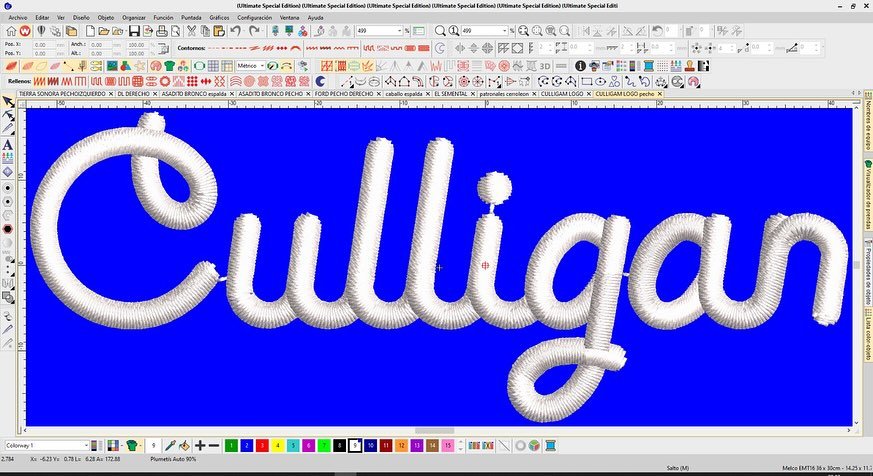This screenshot has width=873, height=476.
Task: Expand the Colorway 1 dropdown
Action: [x=86, y=445]
